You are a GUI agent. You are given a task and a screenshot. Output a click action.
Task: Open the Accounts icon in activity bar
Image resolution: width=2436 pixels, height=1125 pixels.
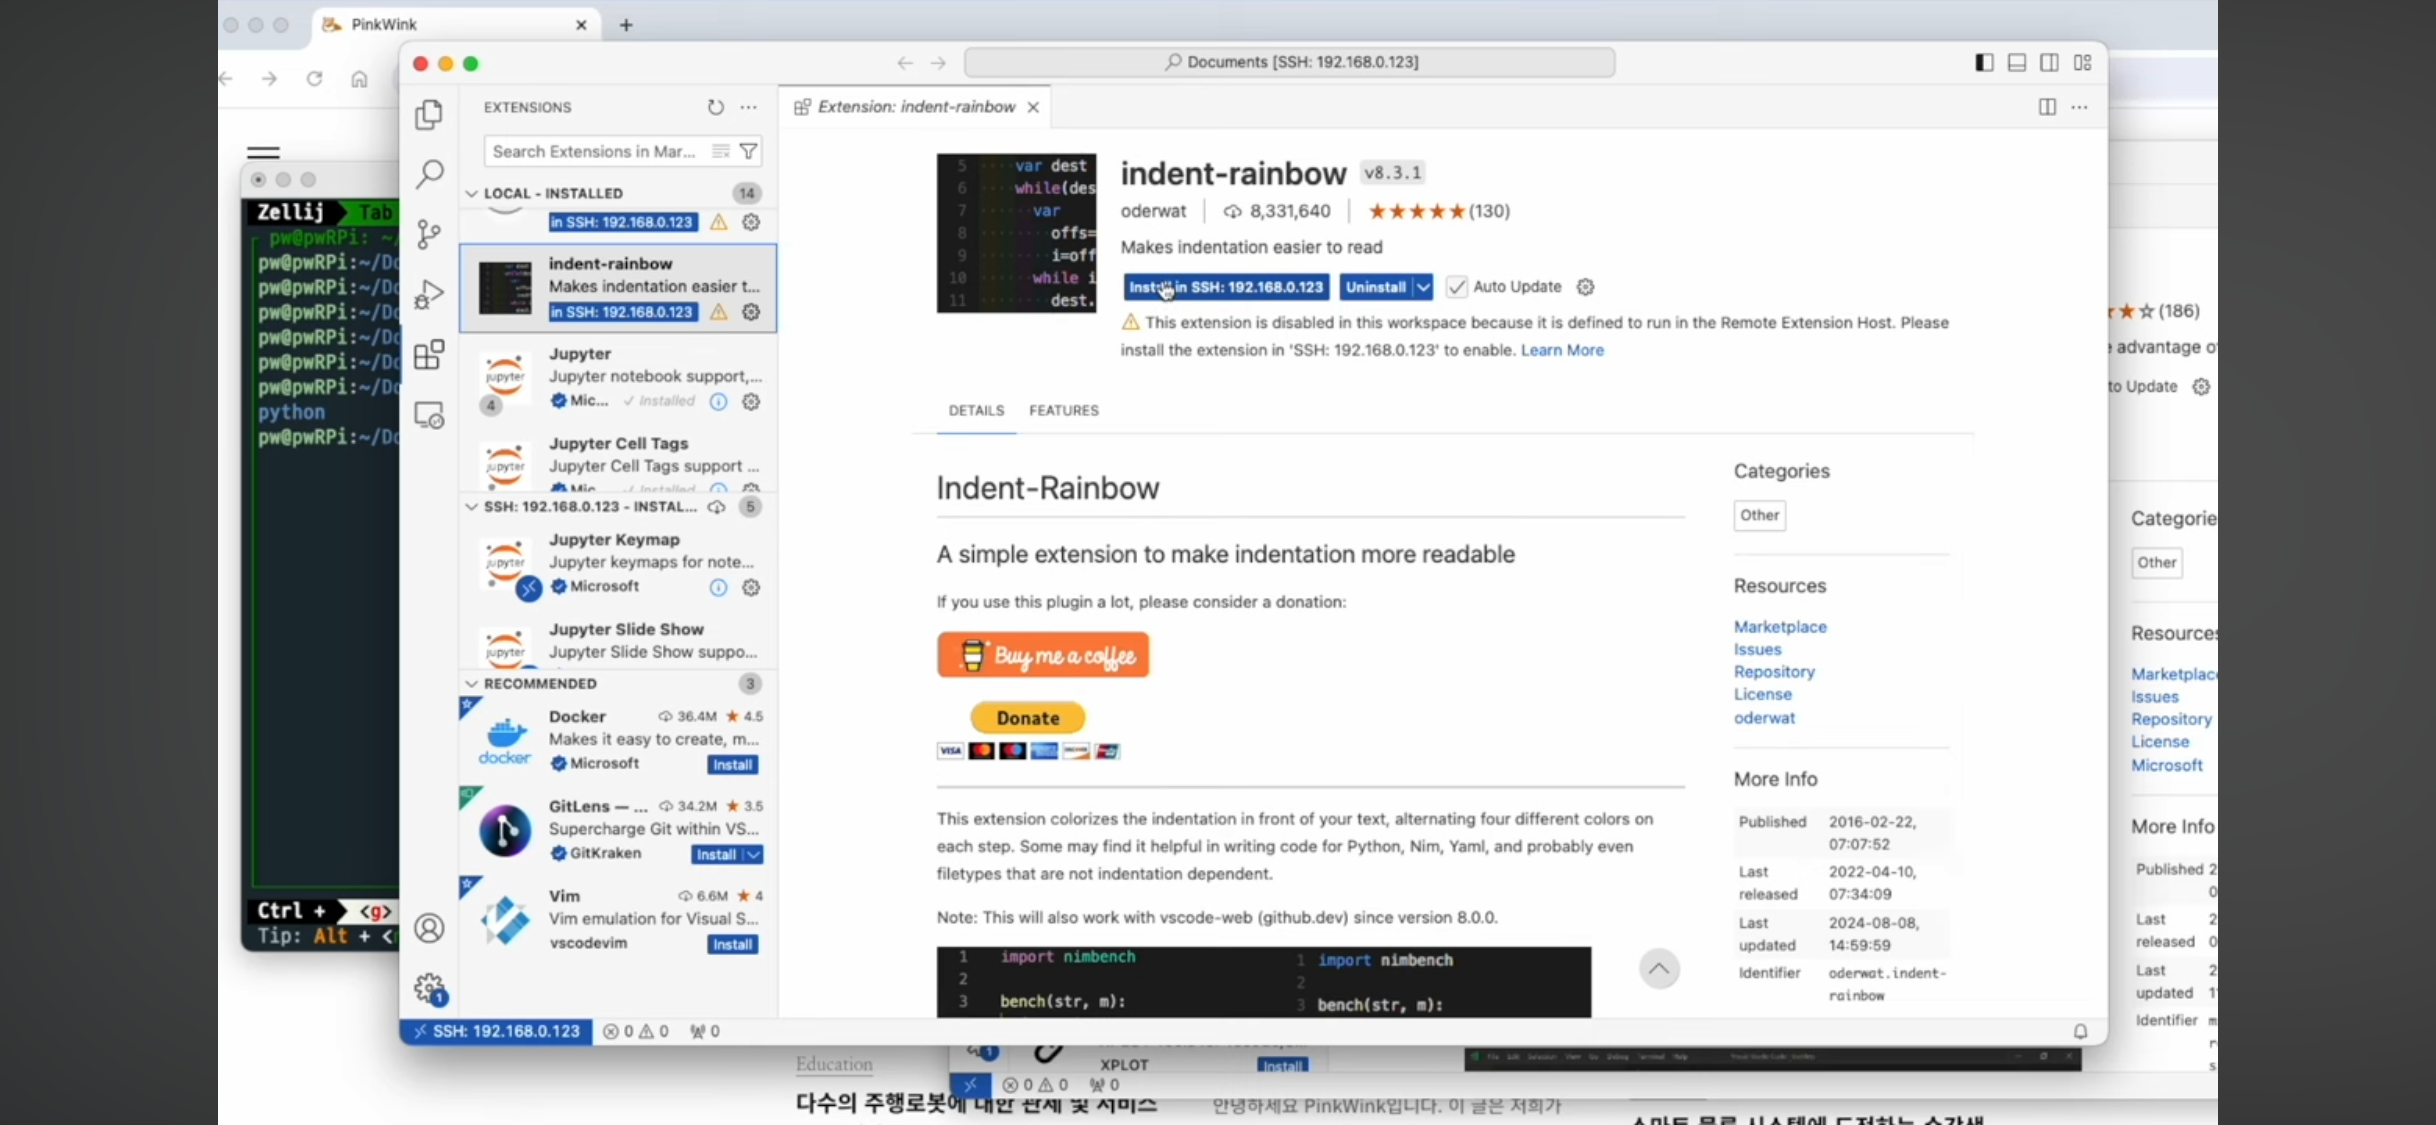pyautogui.click(x=429, y=928)
